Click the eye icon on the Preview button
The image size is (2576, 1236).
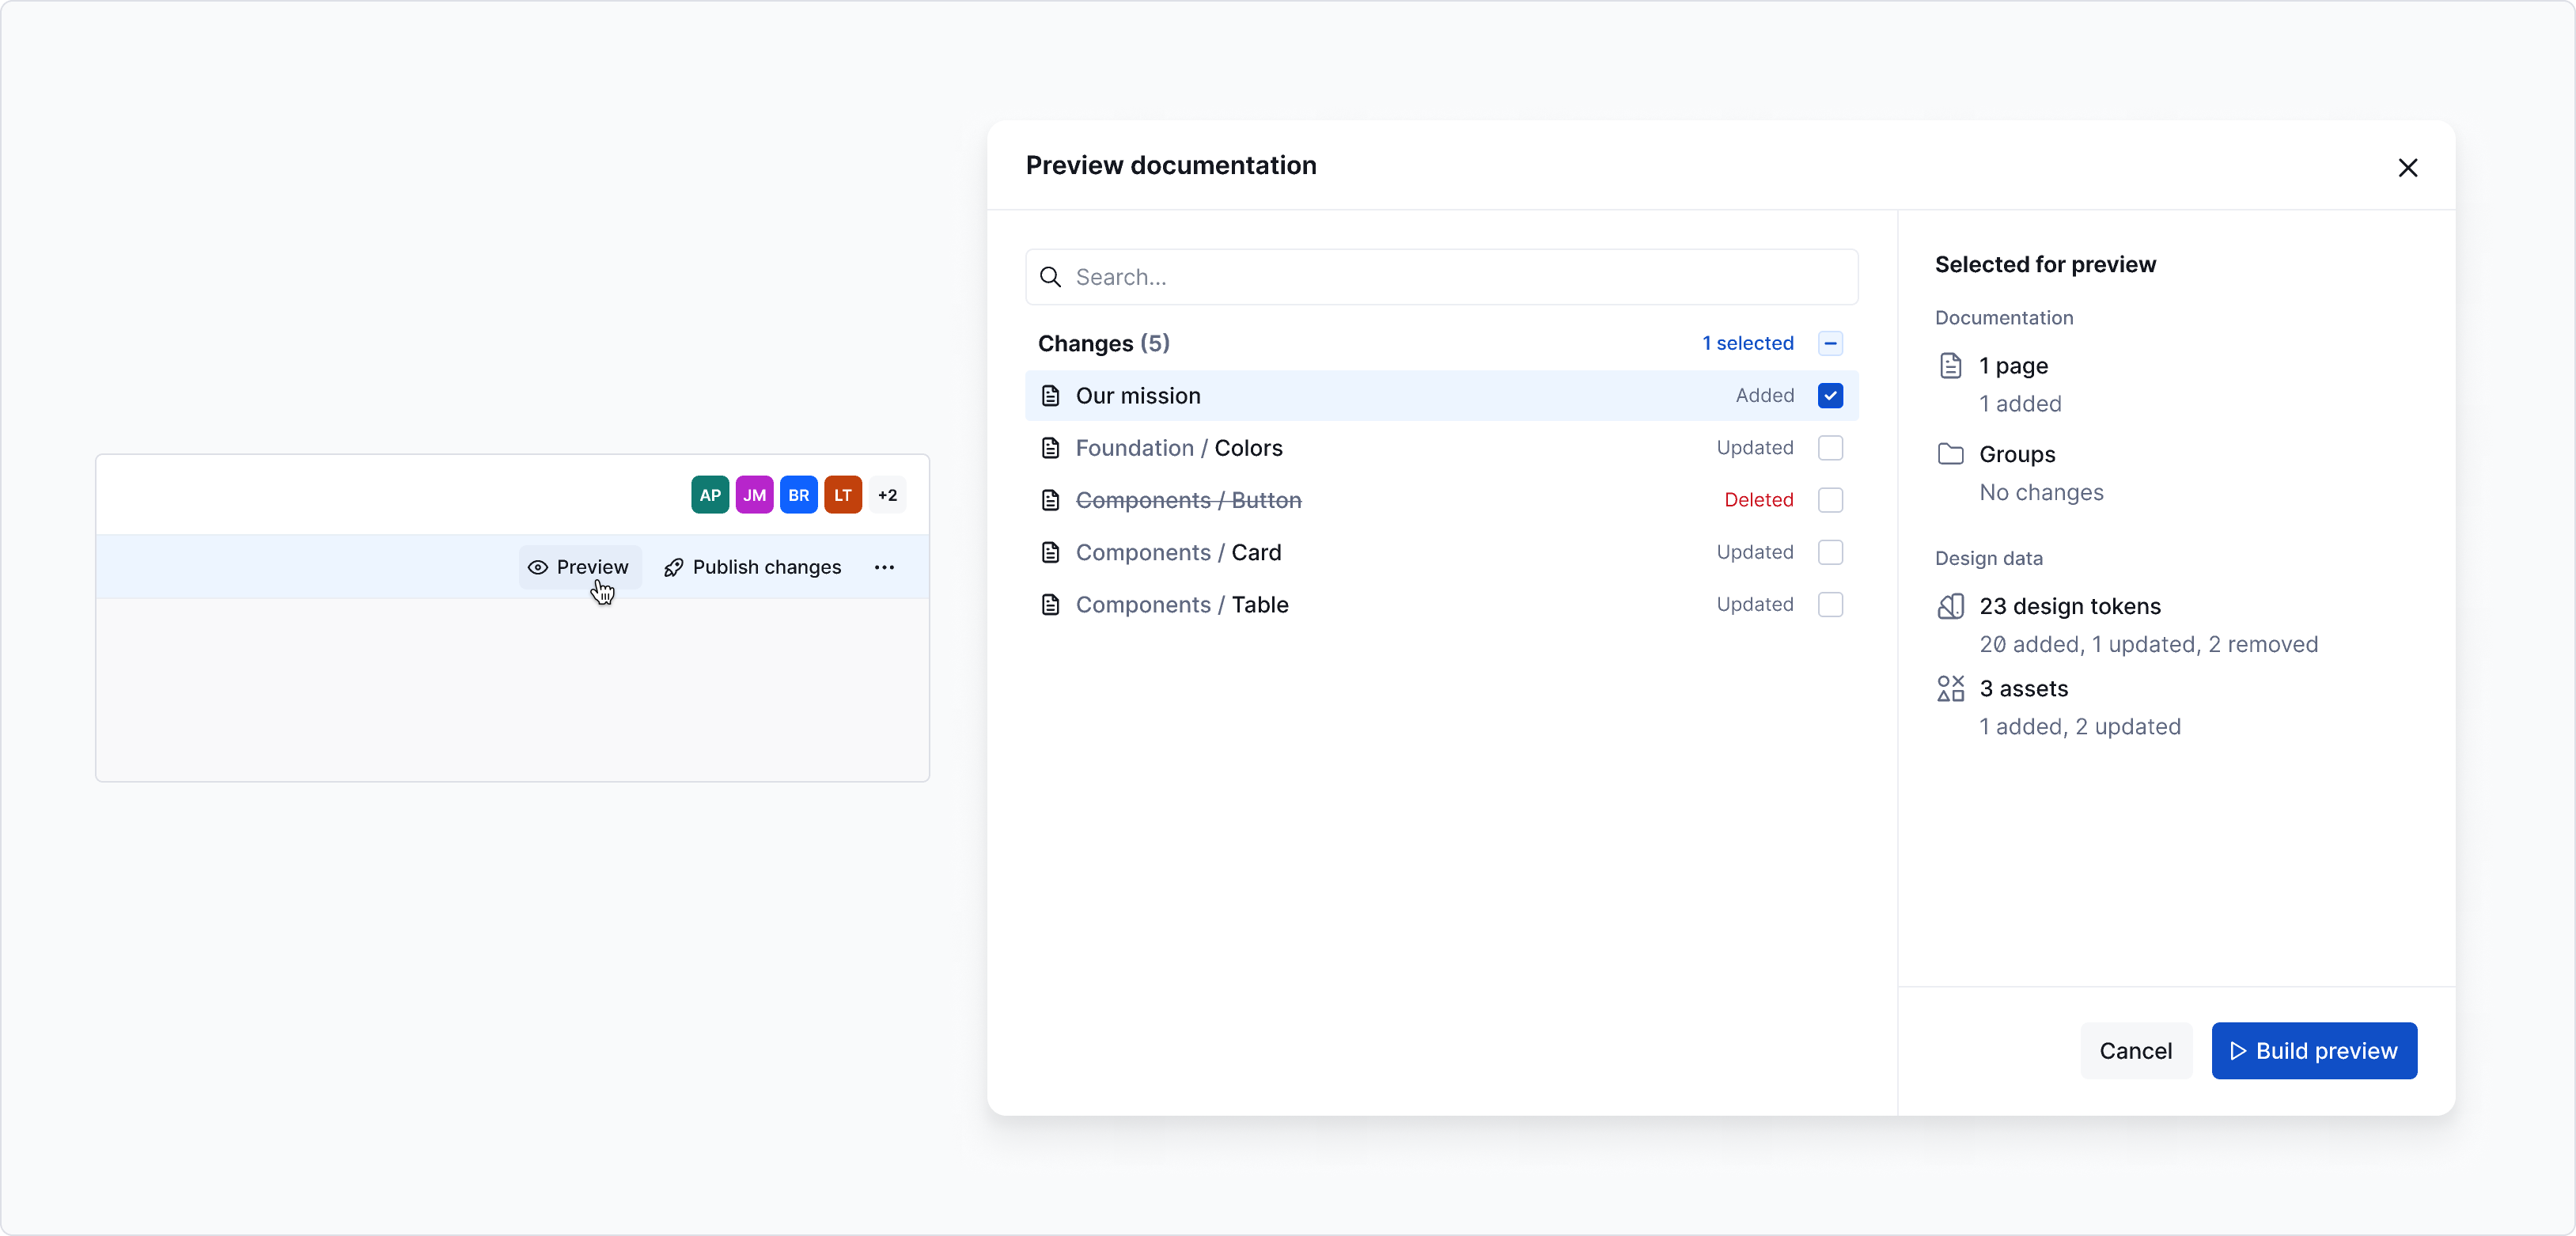540,567
